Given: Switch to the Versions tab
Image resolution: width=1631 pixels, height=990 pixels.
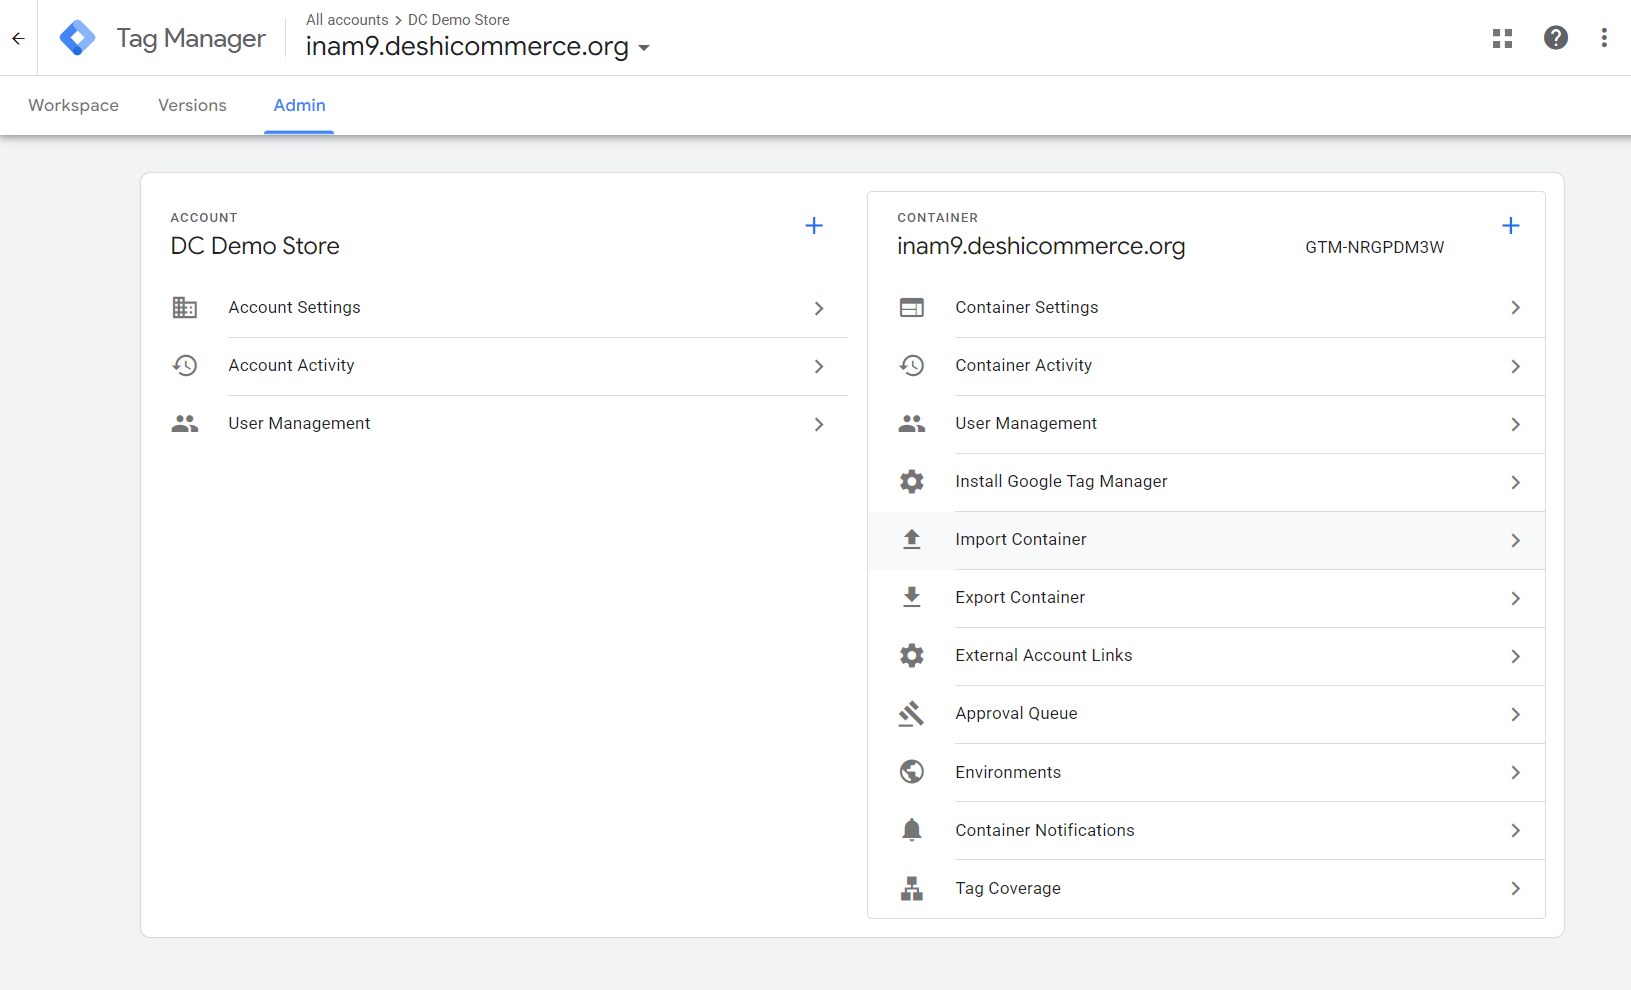Looking at the screenshot, I should click(x=192, y=105).
